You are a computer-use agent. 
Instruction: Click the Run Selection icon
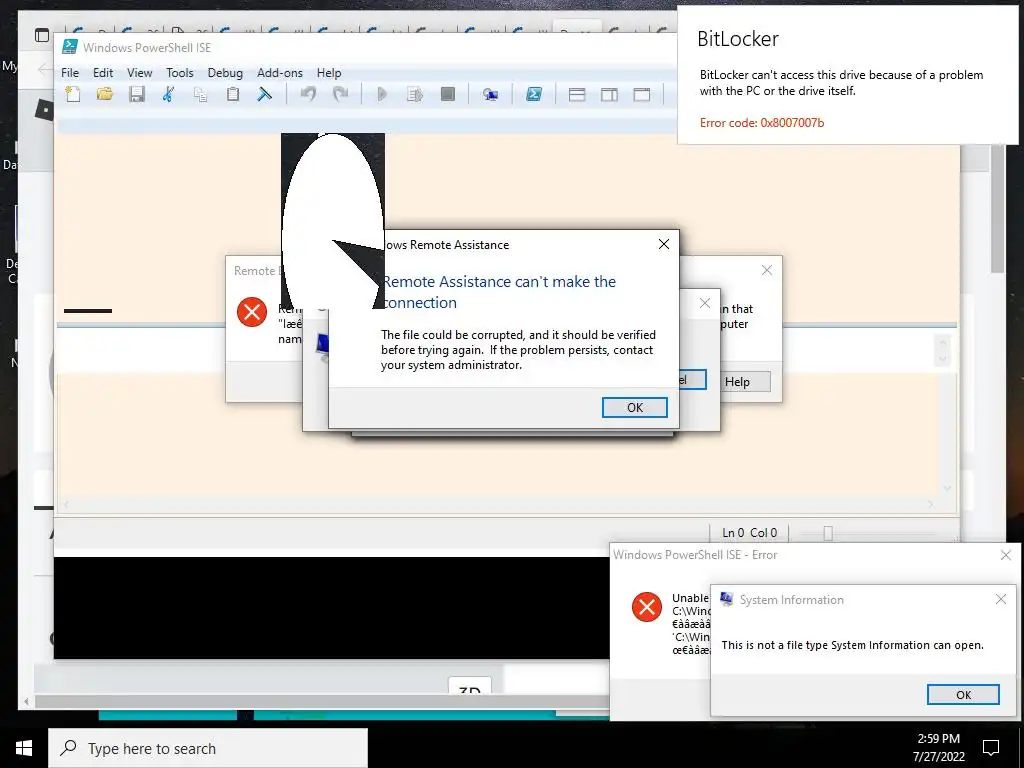coord(415,94)
